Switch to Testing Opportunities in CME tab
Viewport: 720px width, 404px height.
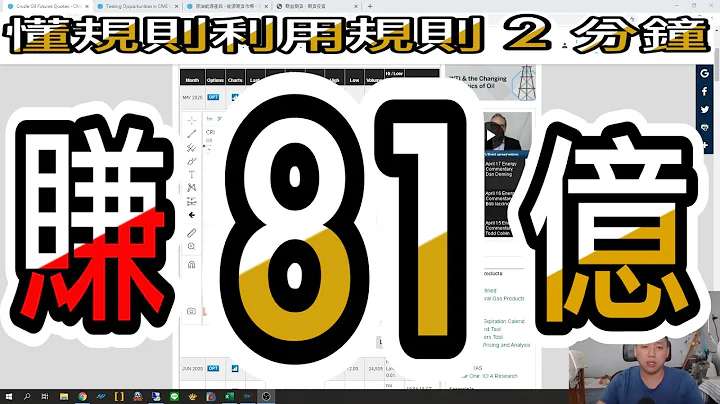tap(138, 6)
